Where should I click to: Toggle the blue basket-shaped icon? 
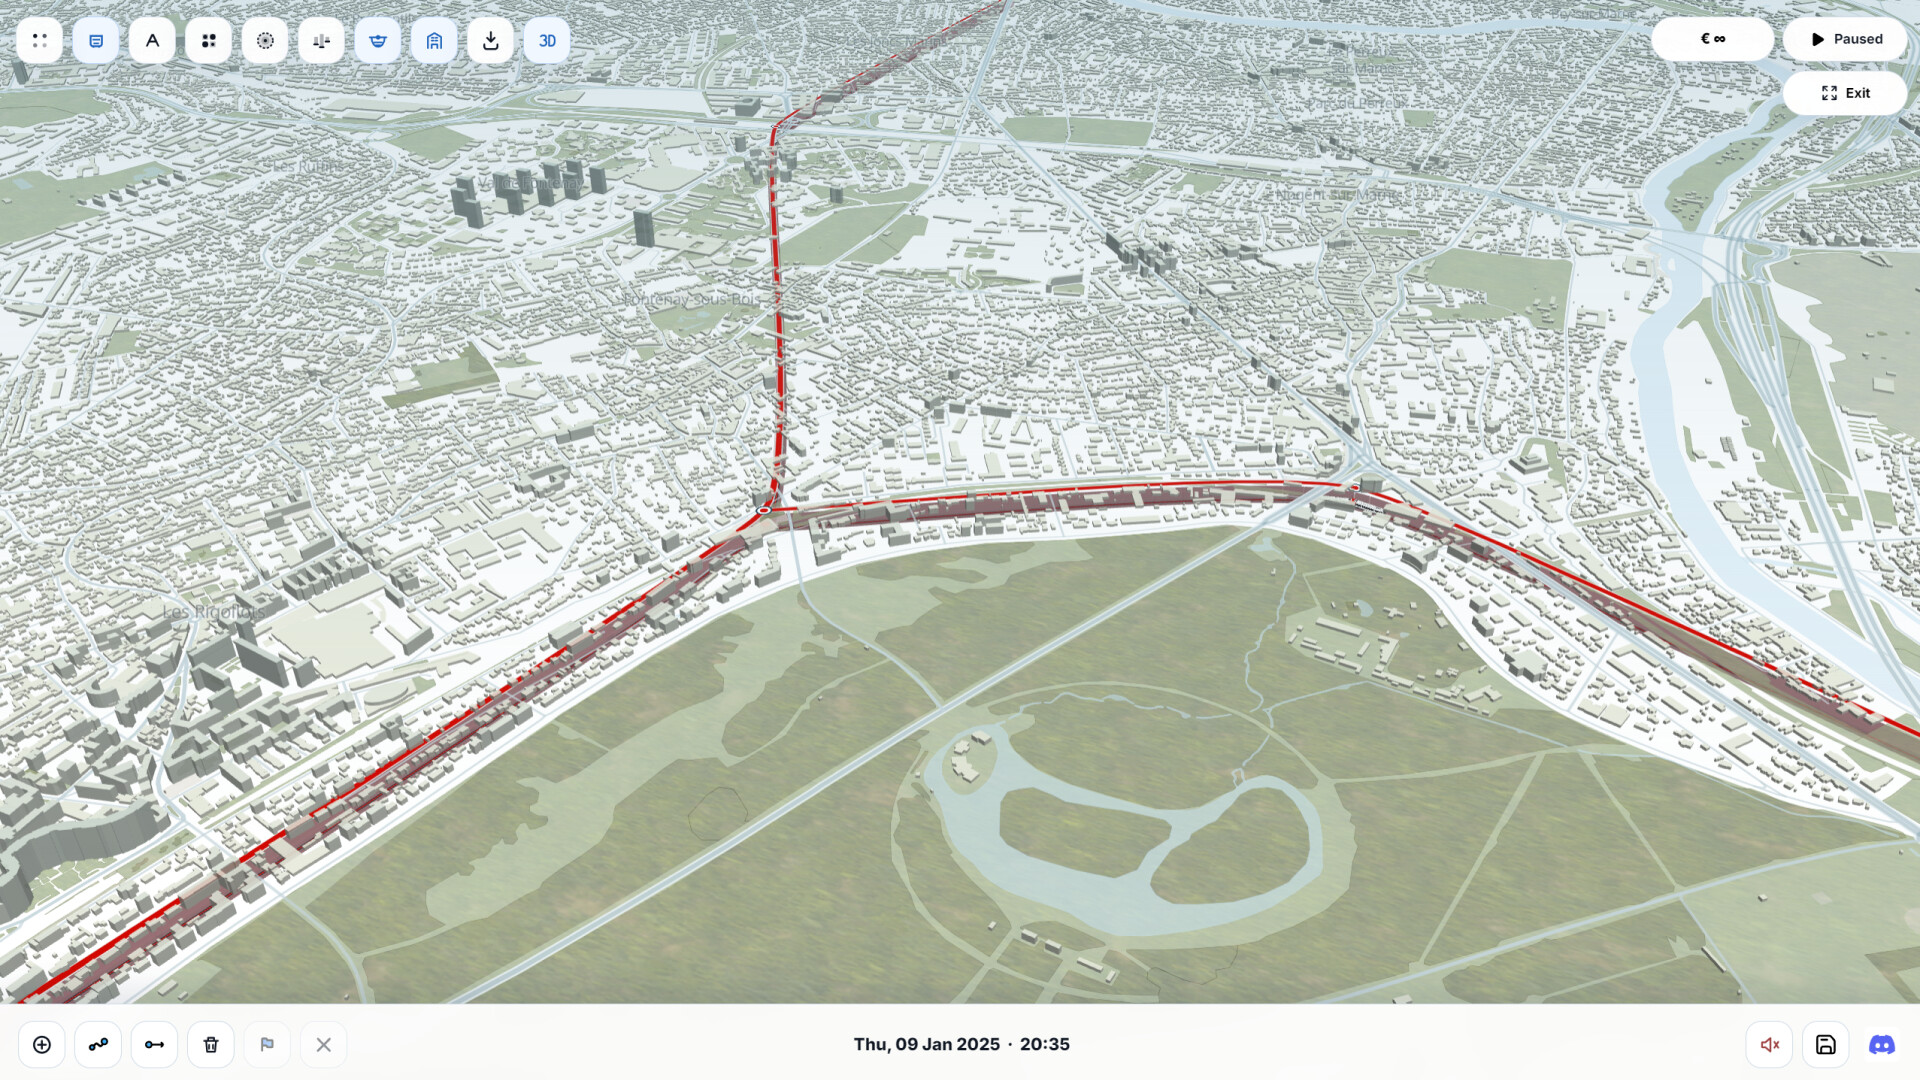coord(378,41)
